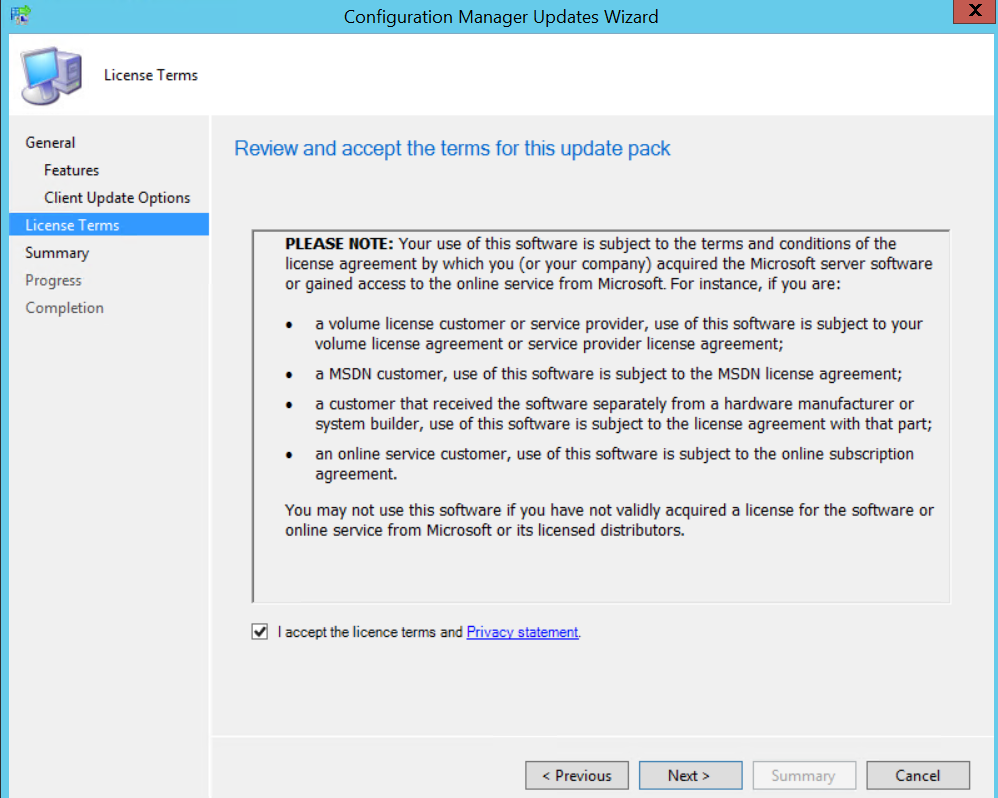Select the Features step in sidebar

pos(71,170)
